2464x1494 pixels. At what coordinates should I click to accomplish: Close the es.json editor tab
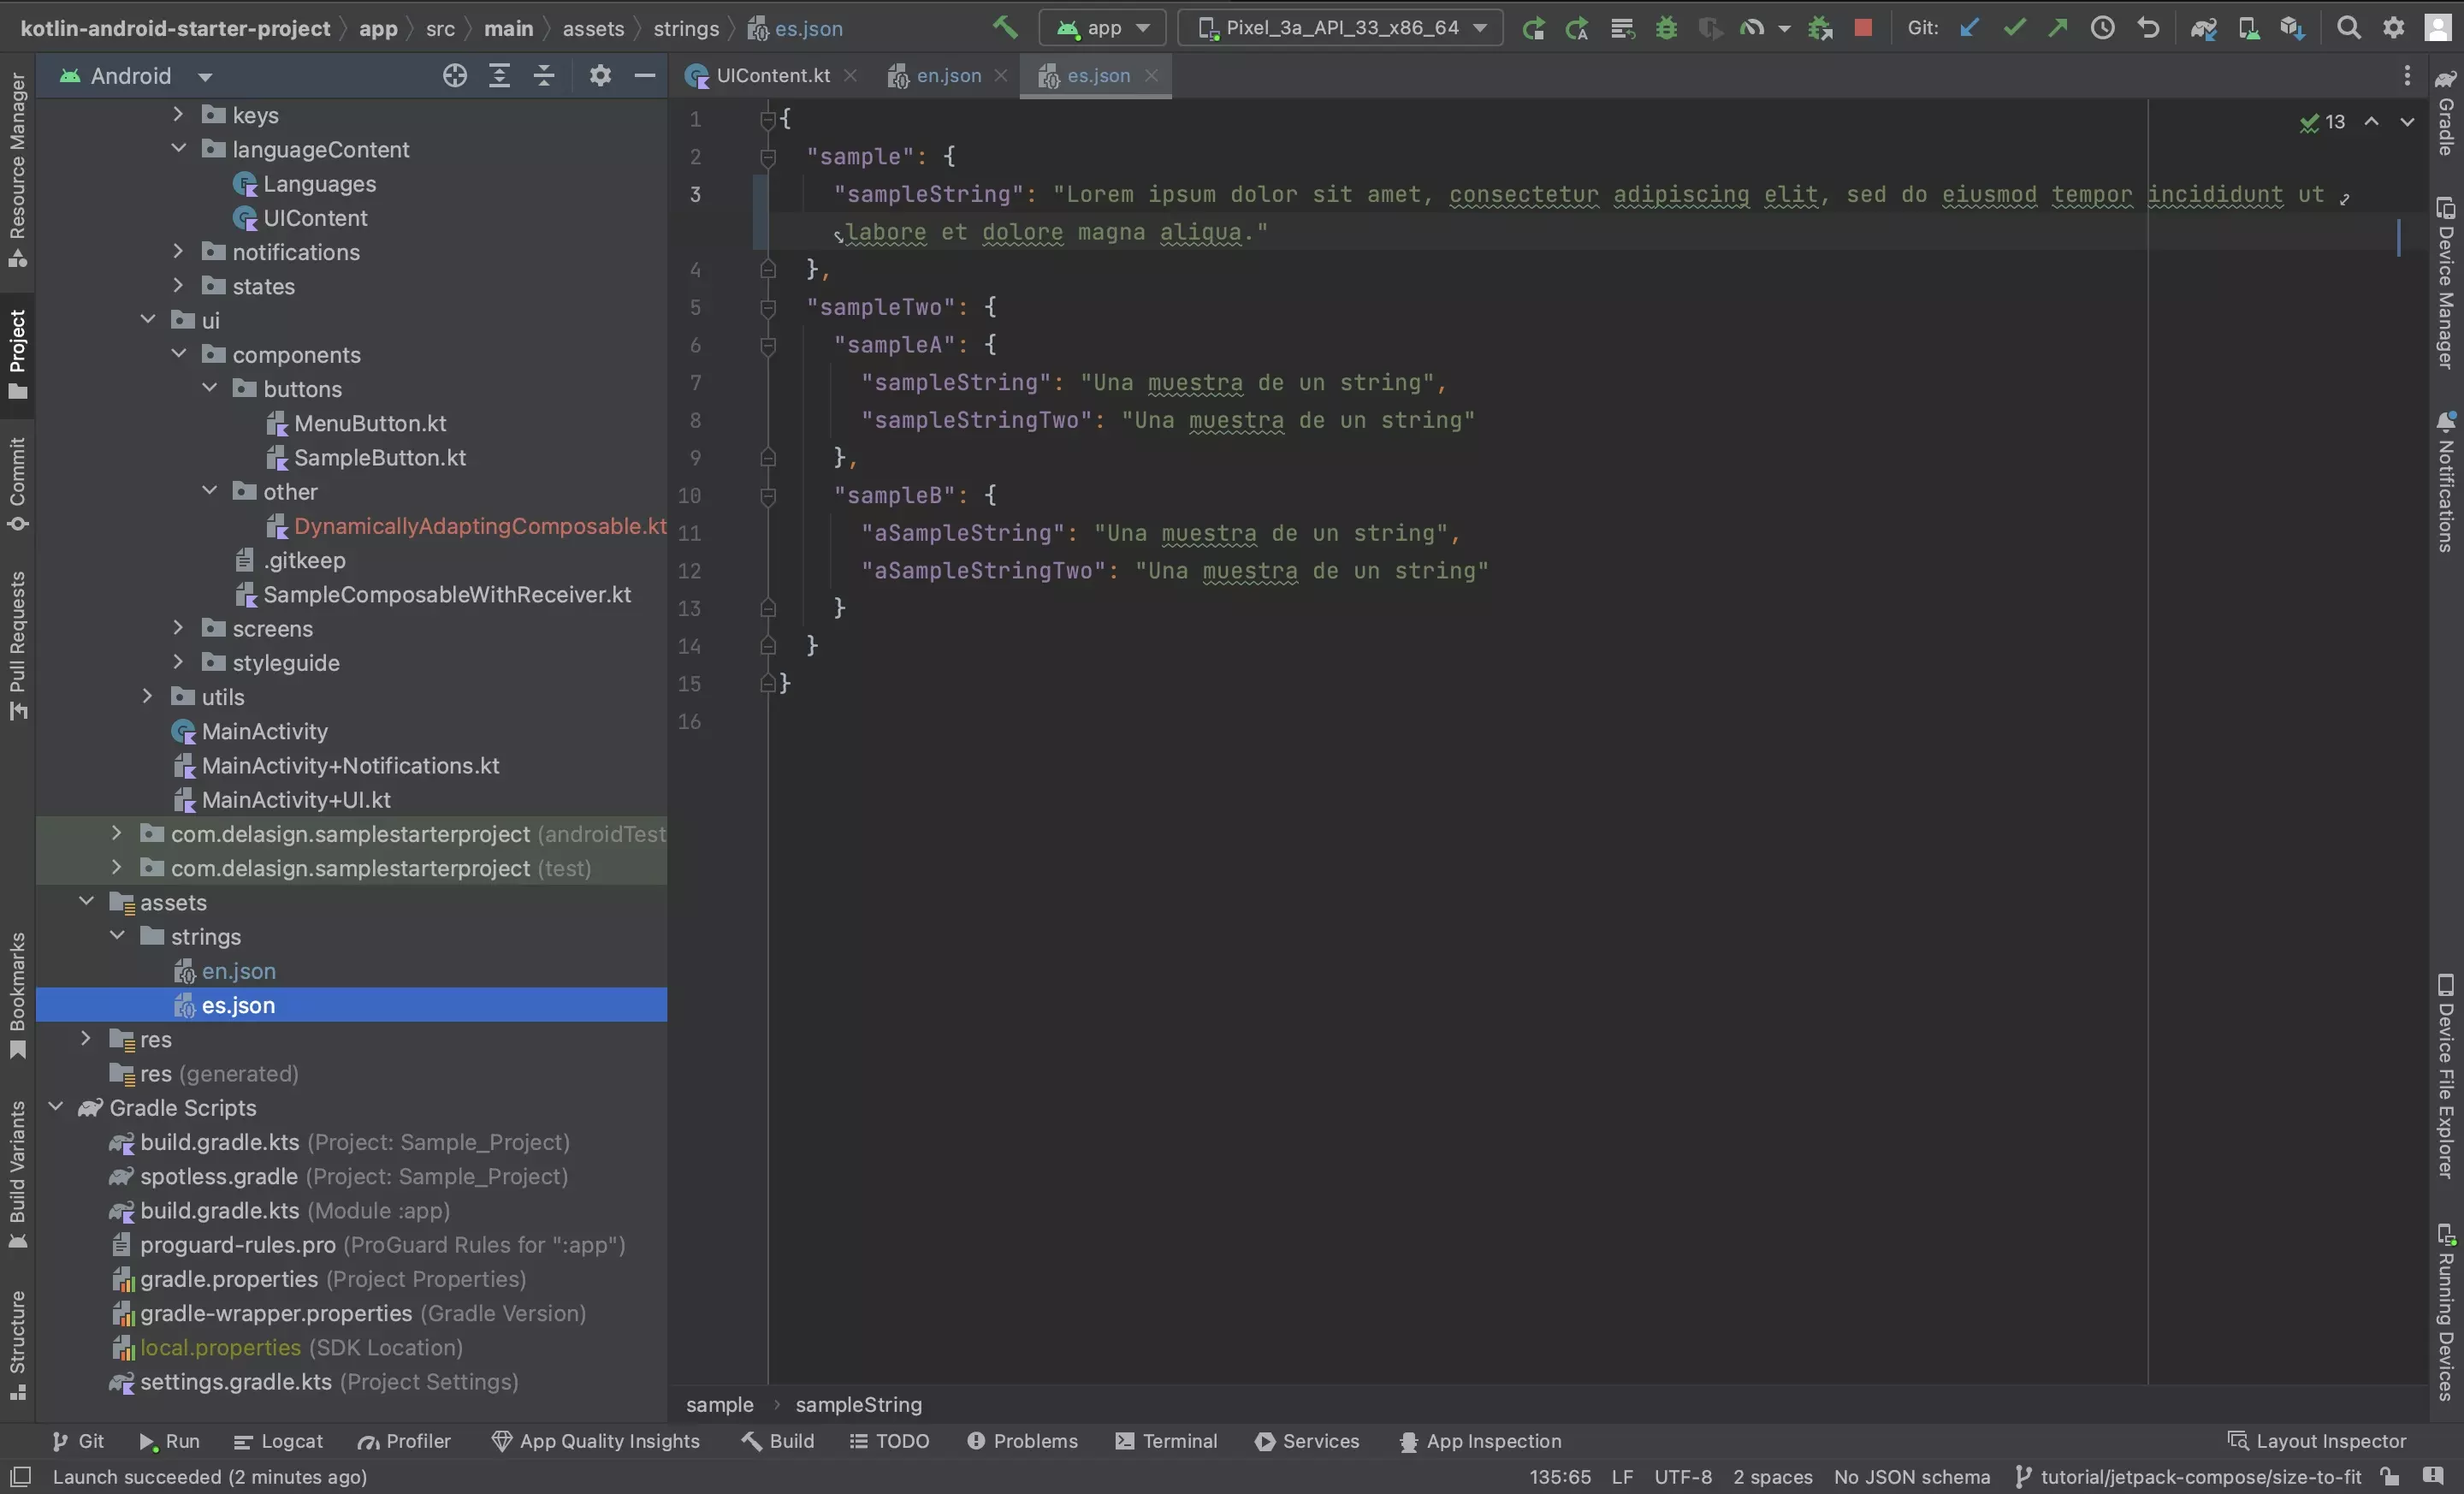coord(1151,76)
